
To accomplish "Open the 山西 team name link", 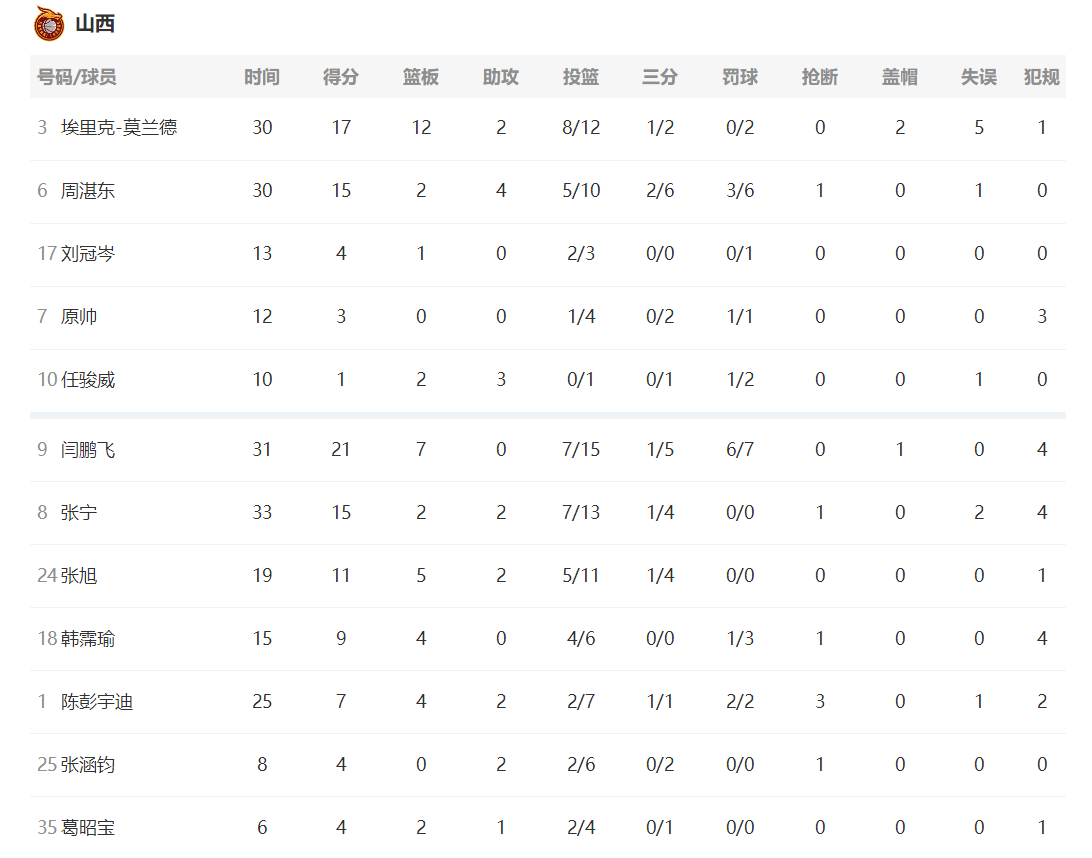I will [95, 24].
